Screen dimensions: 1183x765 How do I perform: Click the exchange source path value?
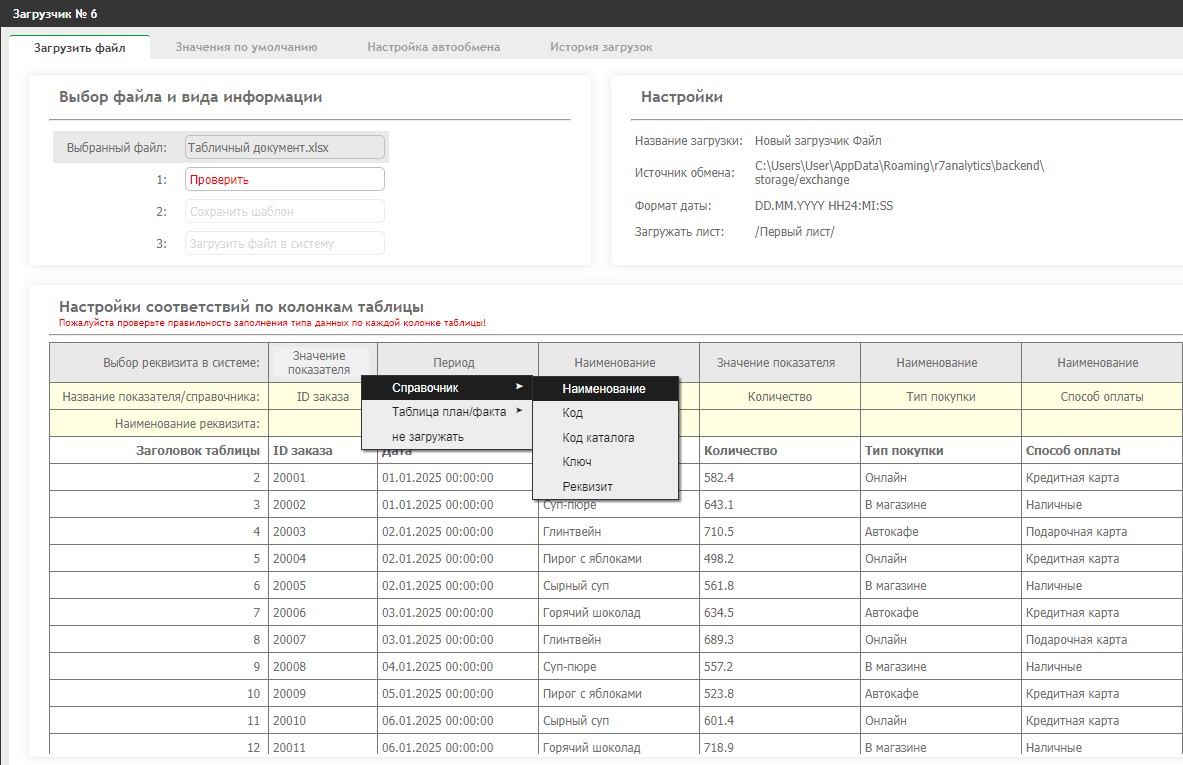pyautogui.click(x=899, y=173)
